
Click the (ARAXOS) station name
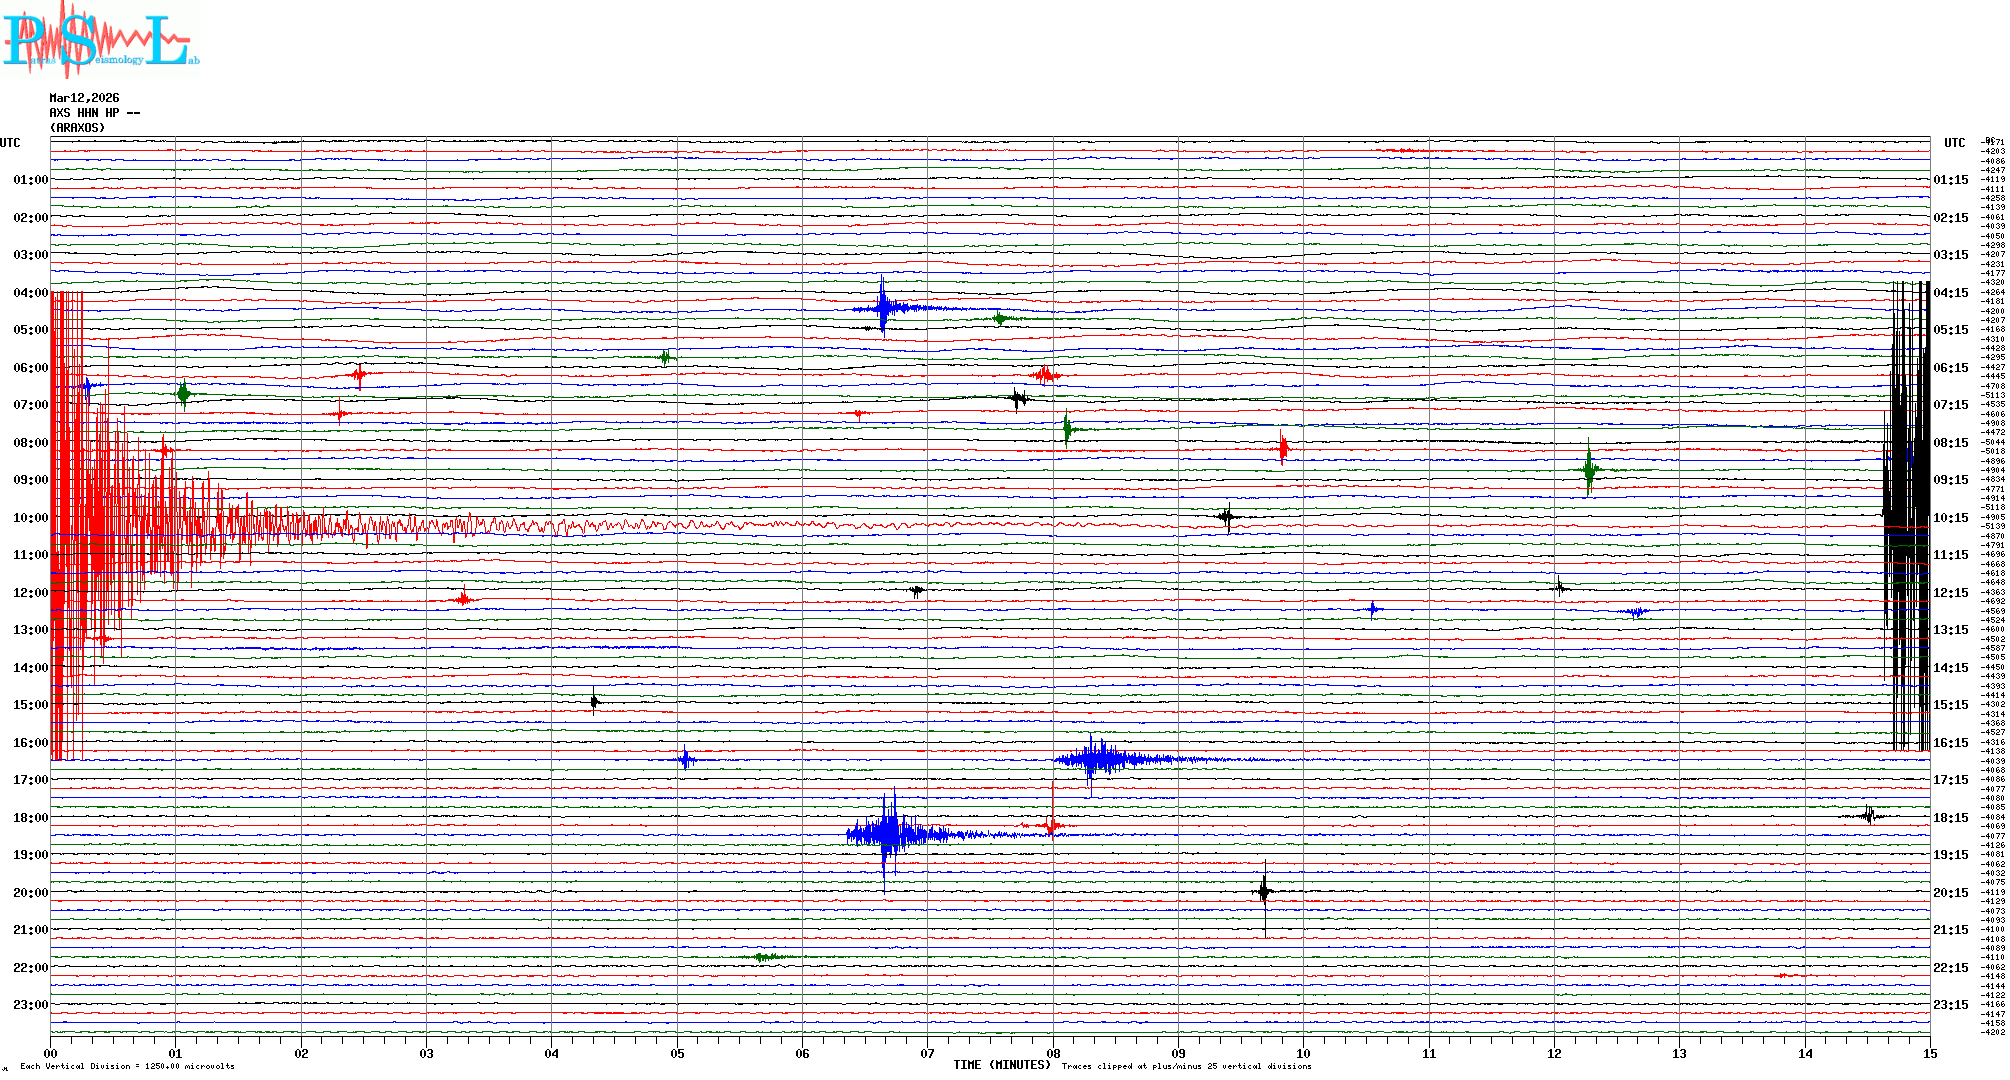77,128
